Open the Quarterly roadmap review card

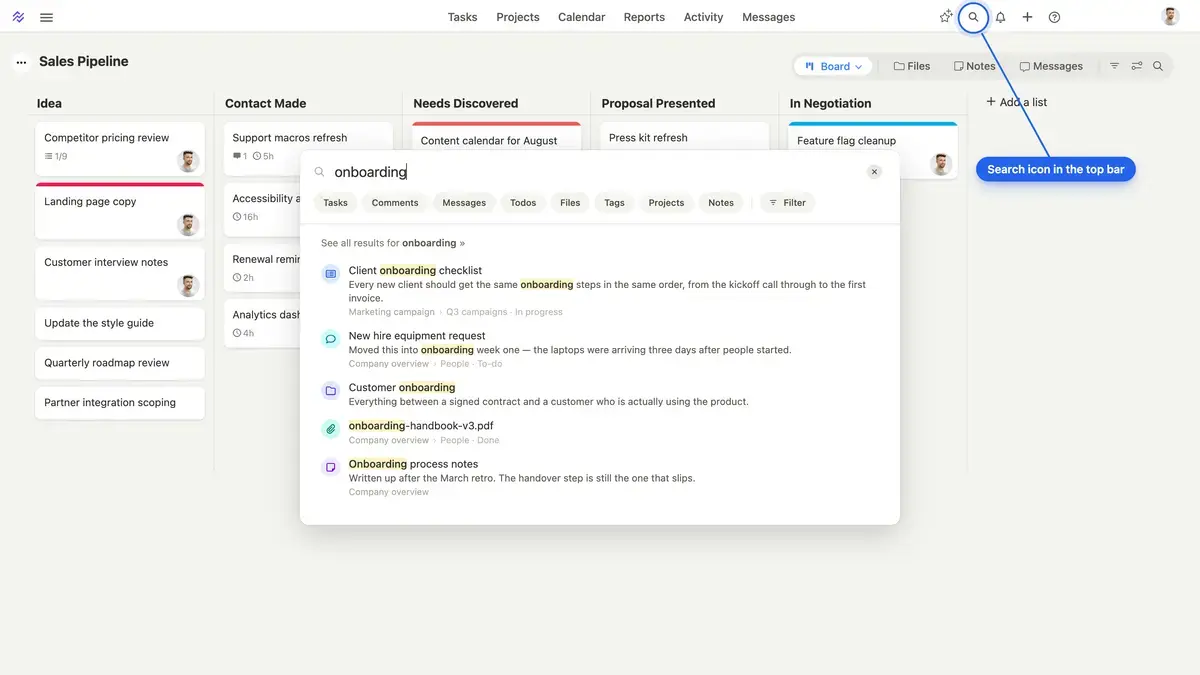click(x=120, y=363)
